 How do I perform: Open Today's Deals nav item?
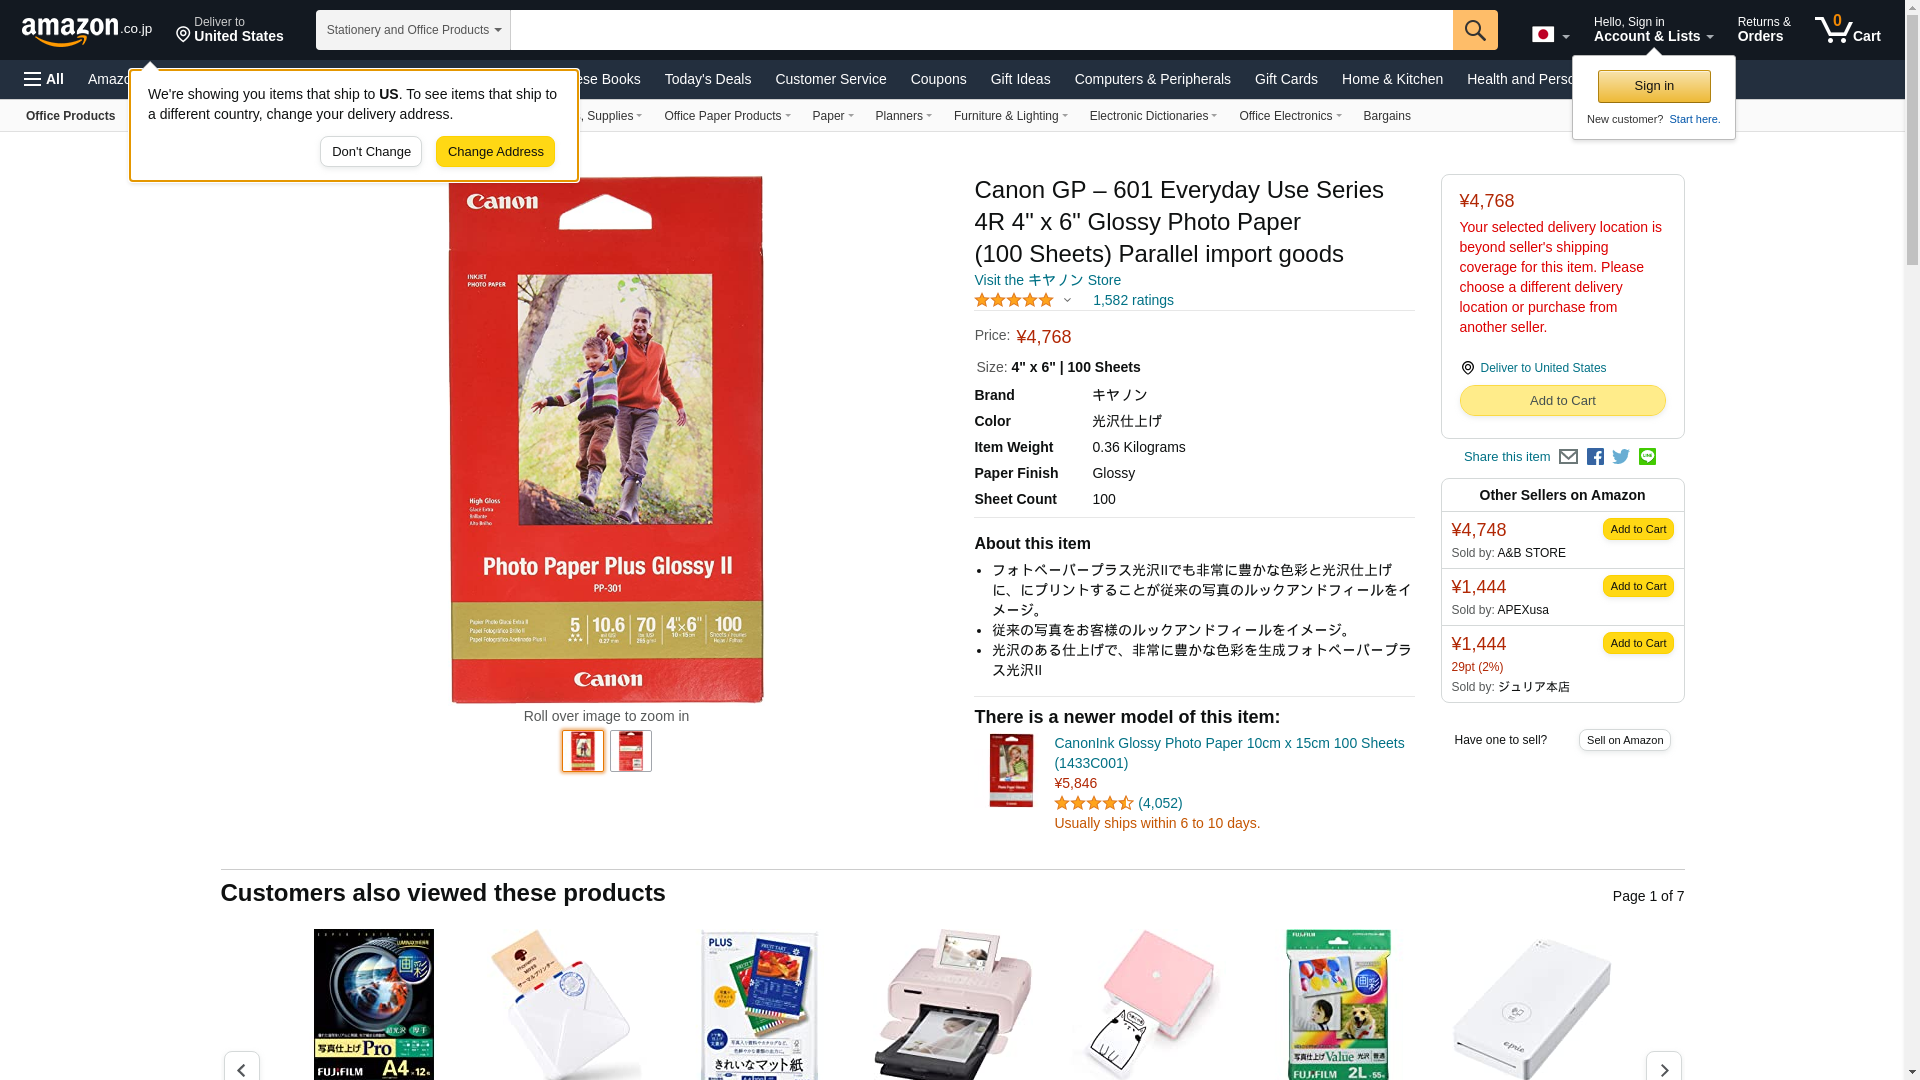[x=708, y=79]
